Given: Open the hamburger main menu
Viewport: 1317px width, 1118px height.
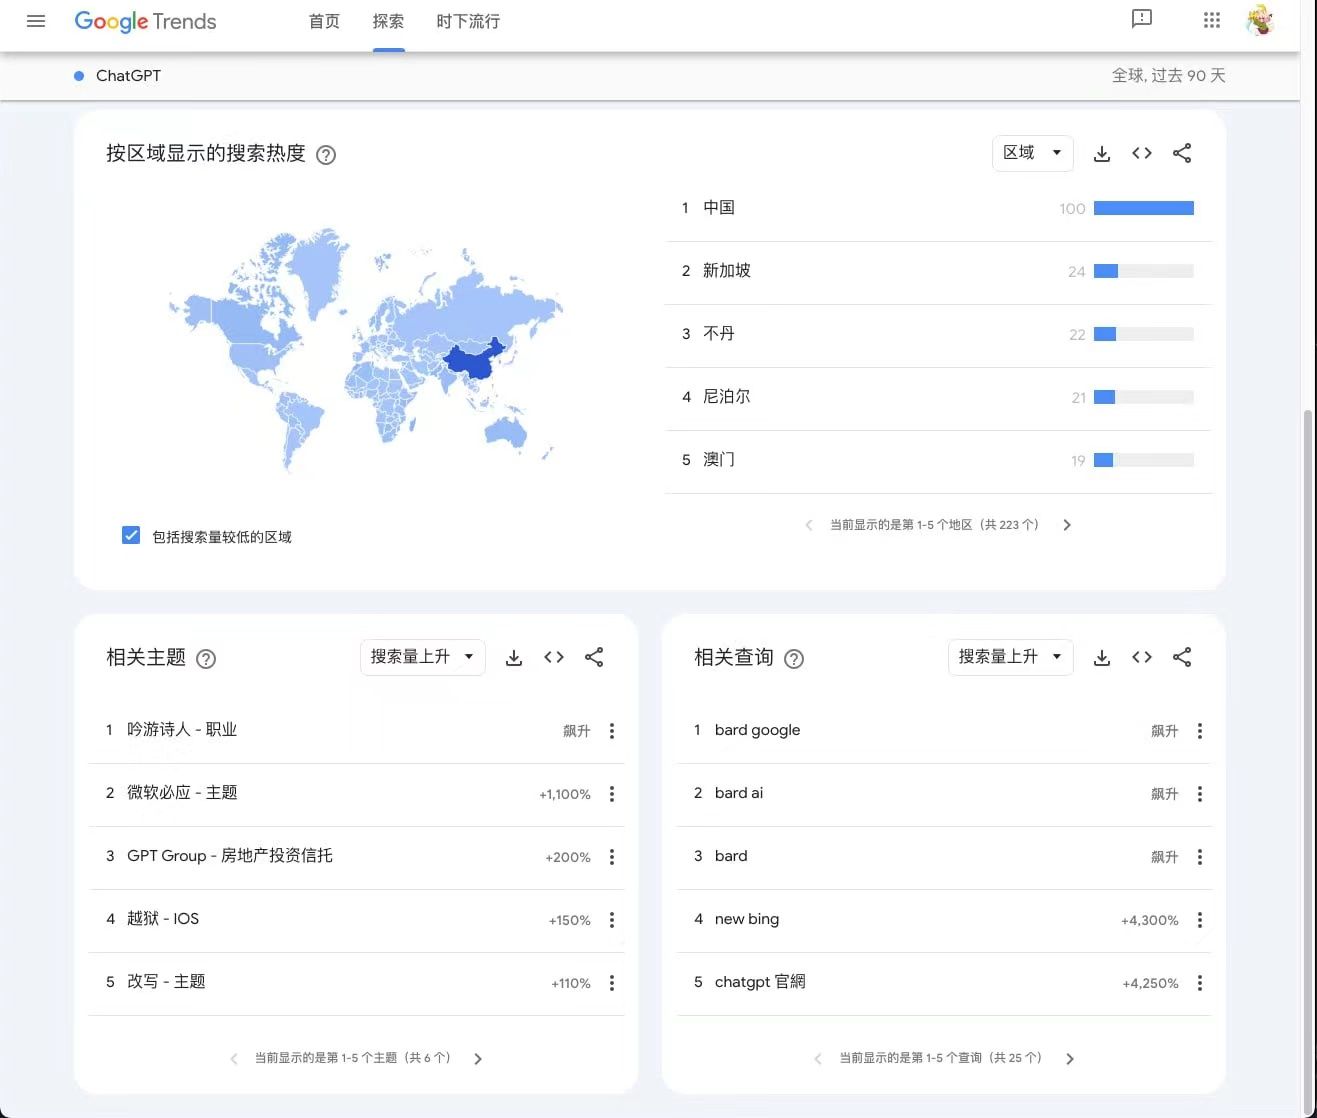Looking at the screenshot, I should click(36, 21).
